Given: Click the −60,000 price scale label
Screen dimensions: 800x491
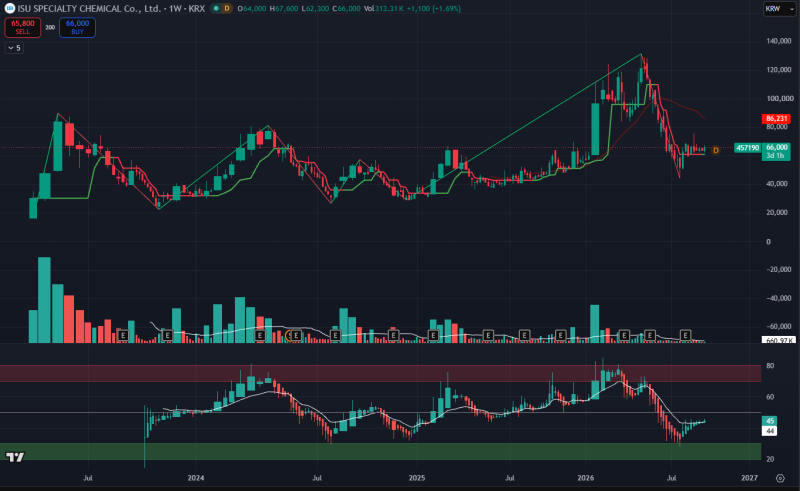Looking at the screenshot, I should [779, 326].
